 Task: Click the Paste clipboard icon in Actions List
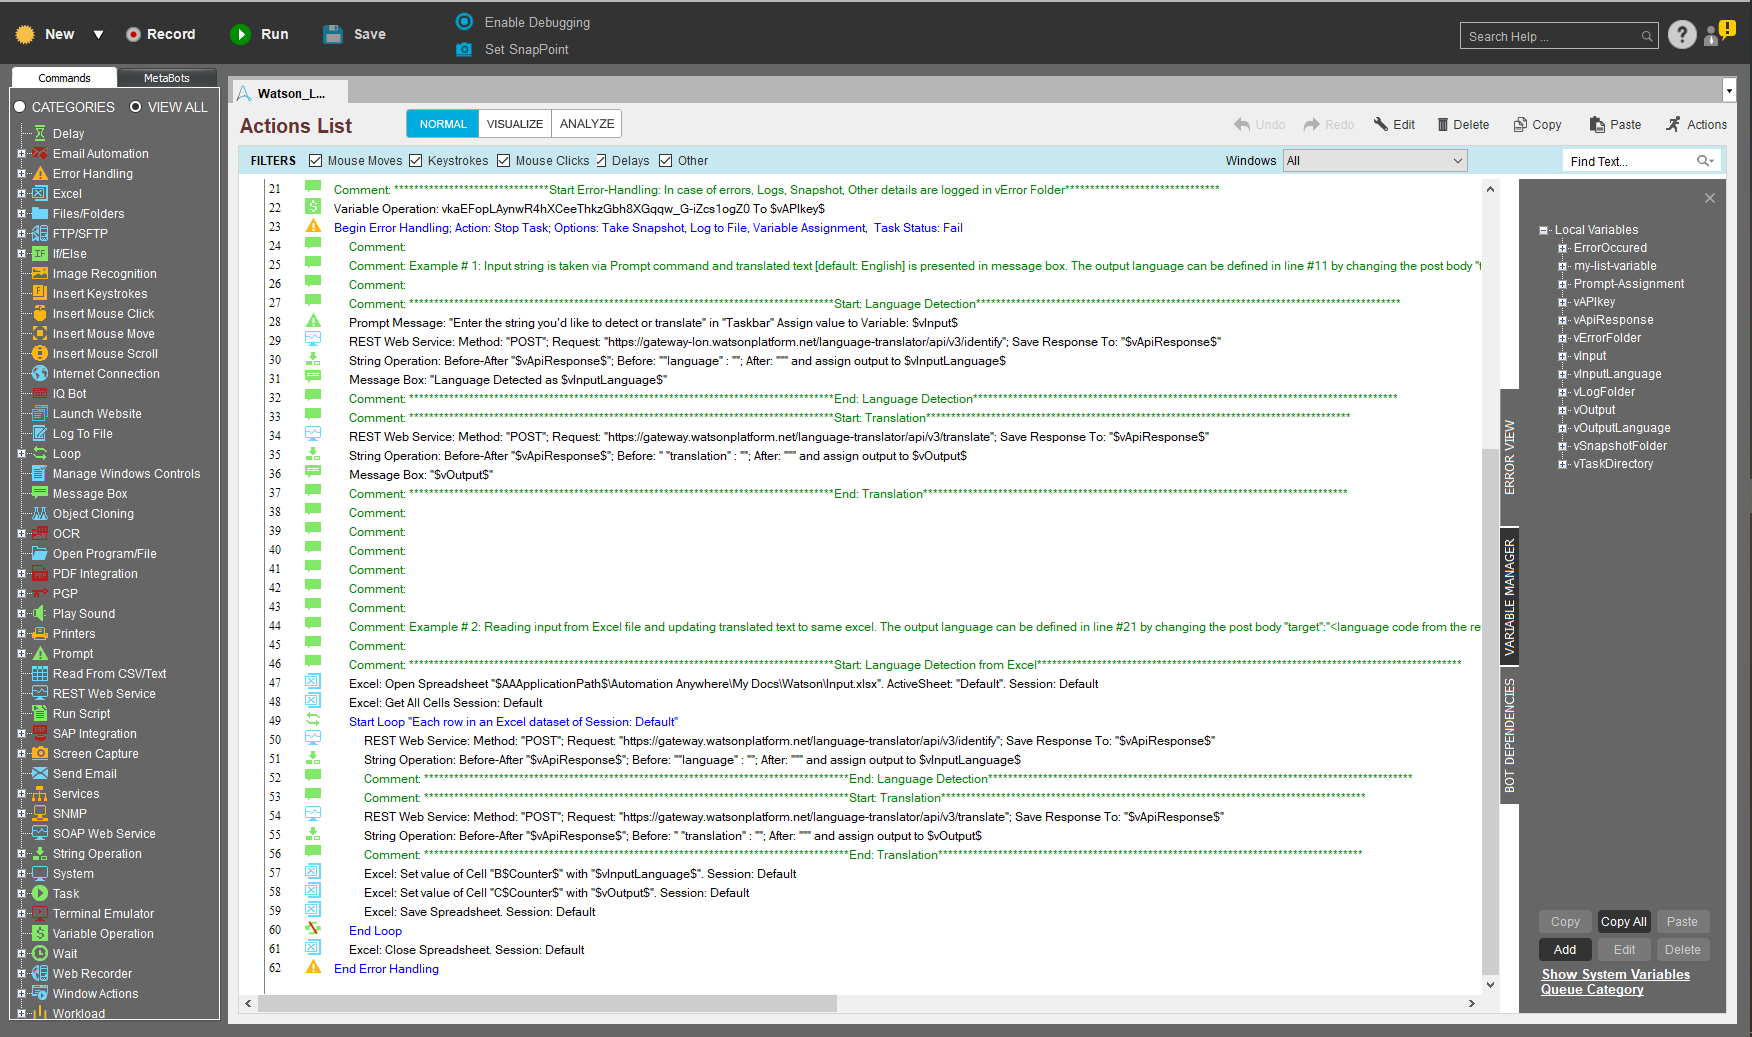[1597, 125]
